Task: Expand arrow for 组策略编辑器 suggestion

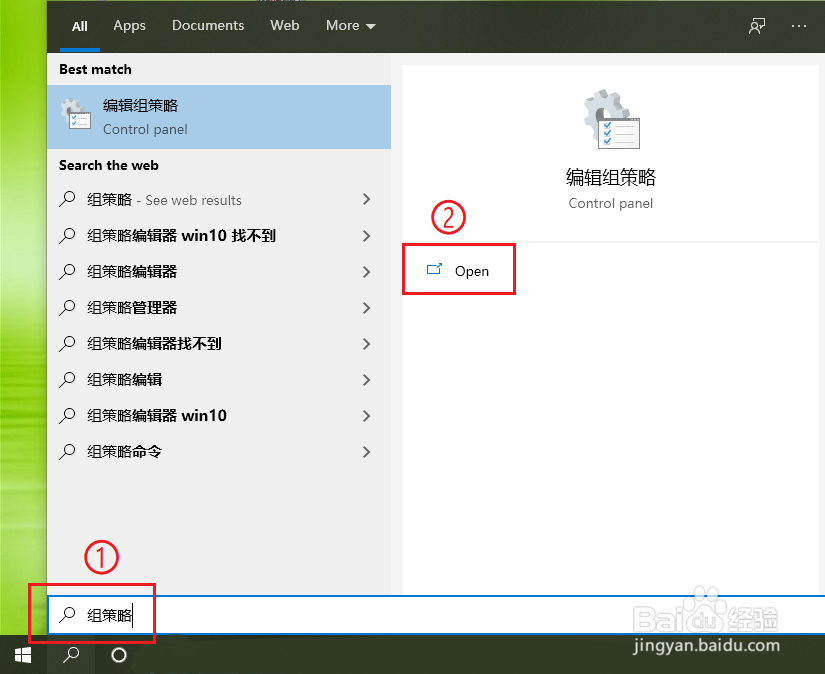Action: (367, 271)
